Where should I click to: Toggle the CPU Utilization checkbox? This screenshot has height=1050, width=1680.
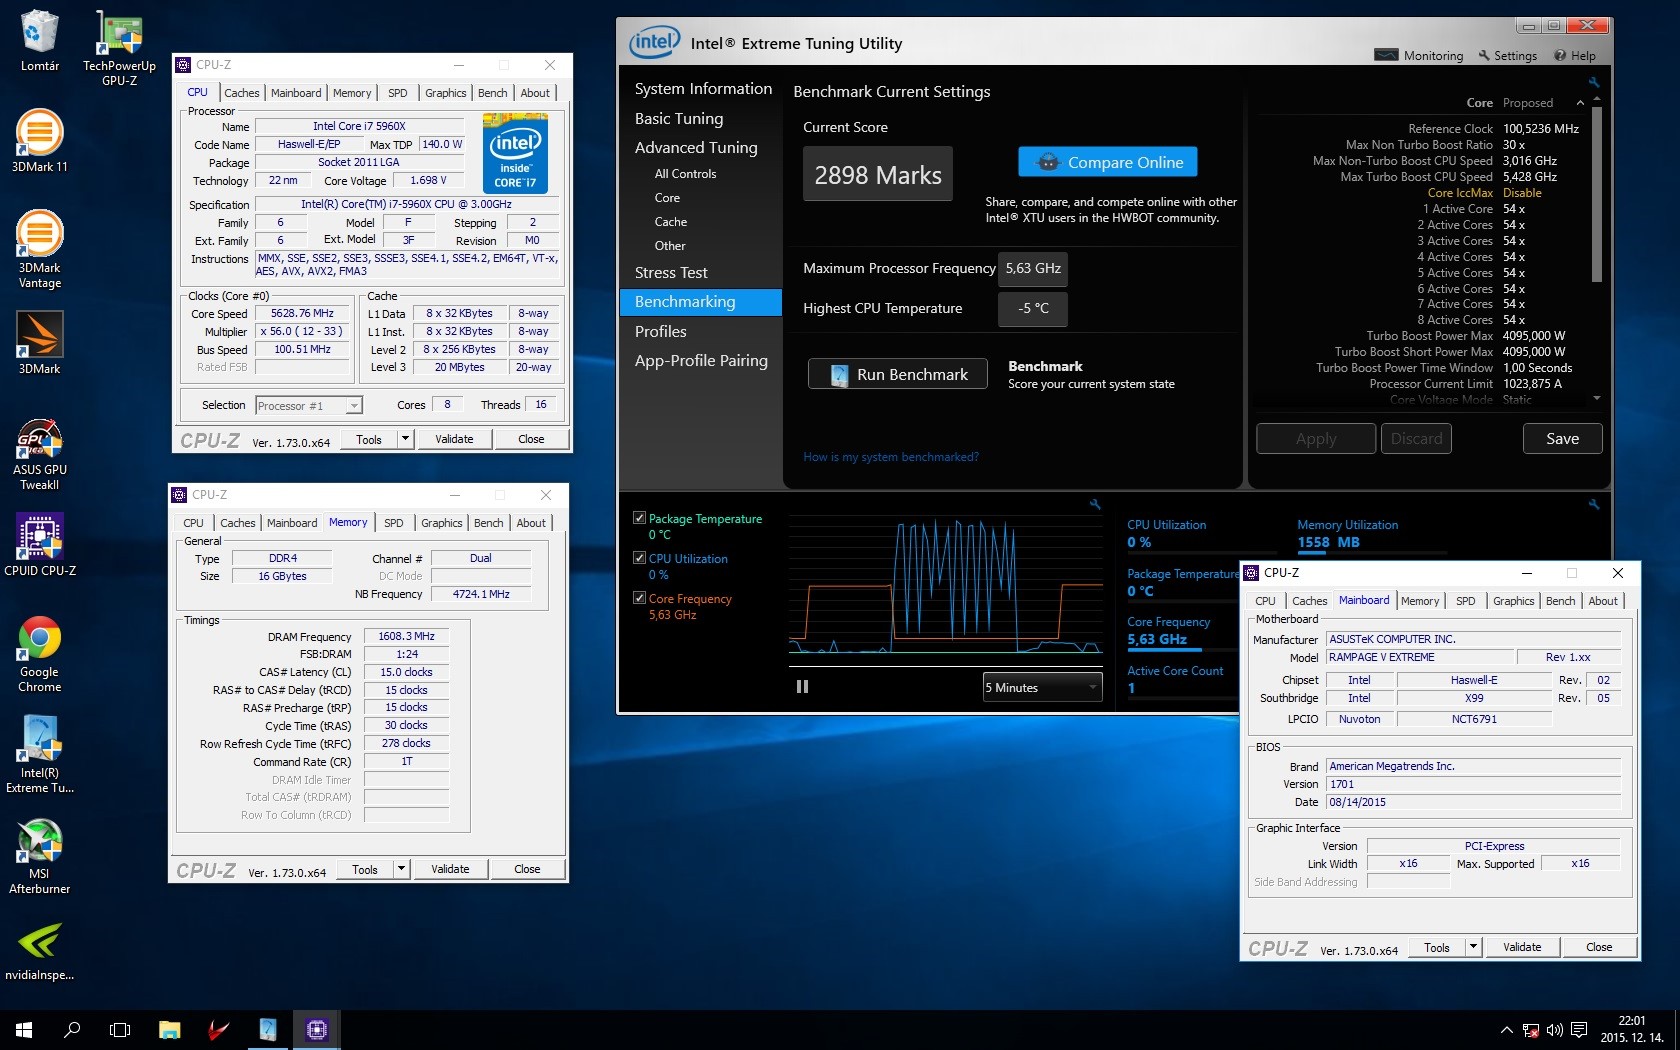click(x=639, y=558)
